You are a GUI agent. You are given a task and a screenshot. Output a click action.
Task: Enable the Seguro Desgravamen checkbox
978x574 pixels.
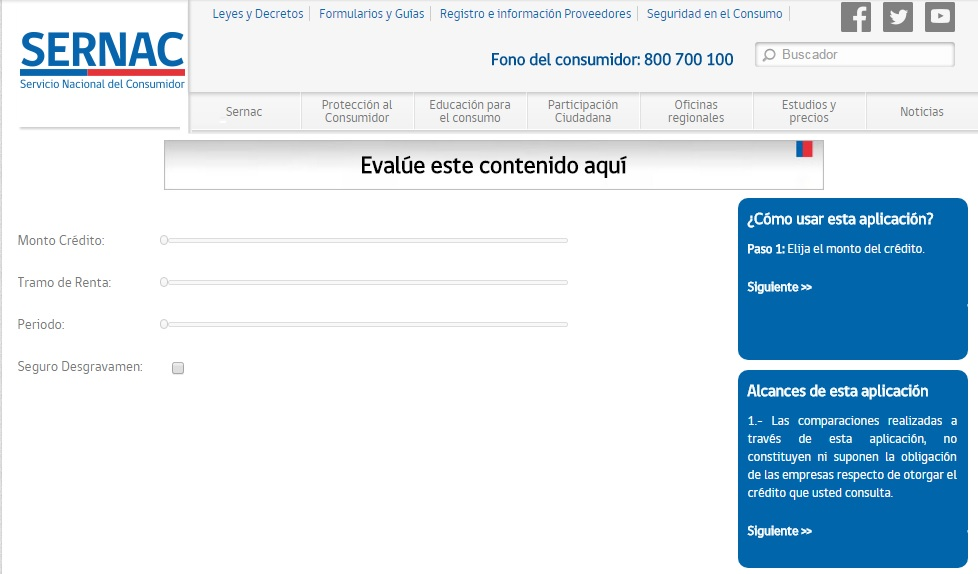click(178, 368)
